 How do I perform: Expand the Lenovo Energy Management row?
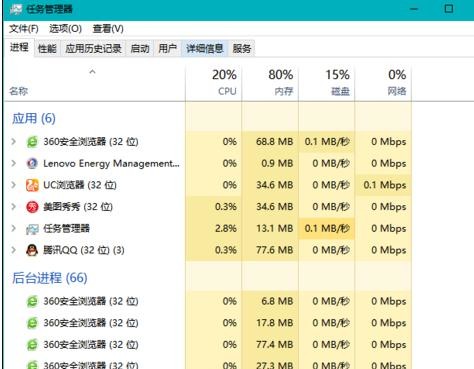(x=14, y=163)
